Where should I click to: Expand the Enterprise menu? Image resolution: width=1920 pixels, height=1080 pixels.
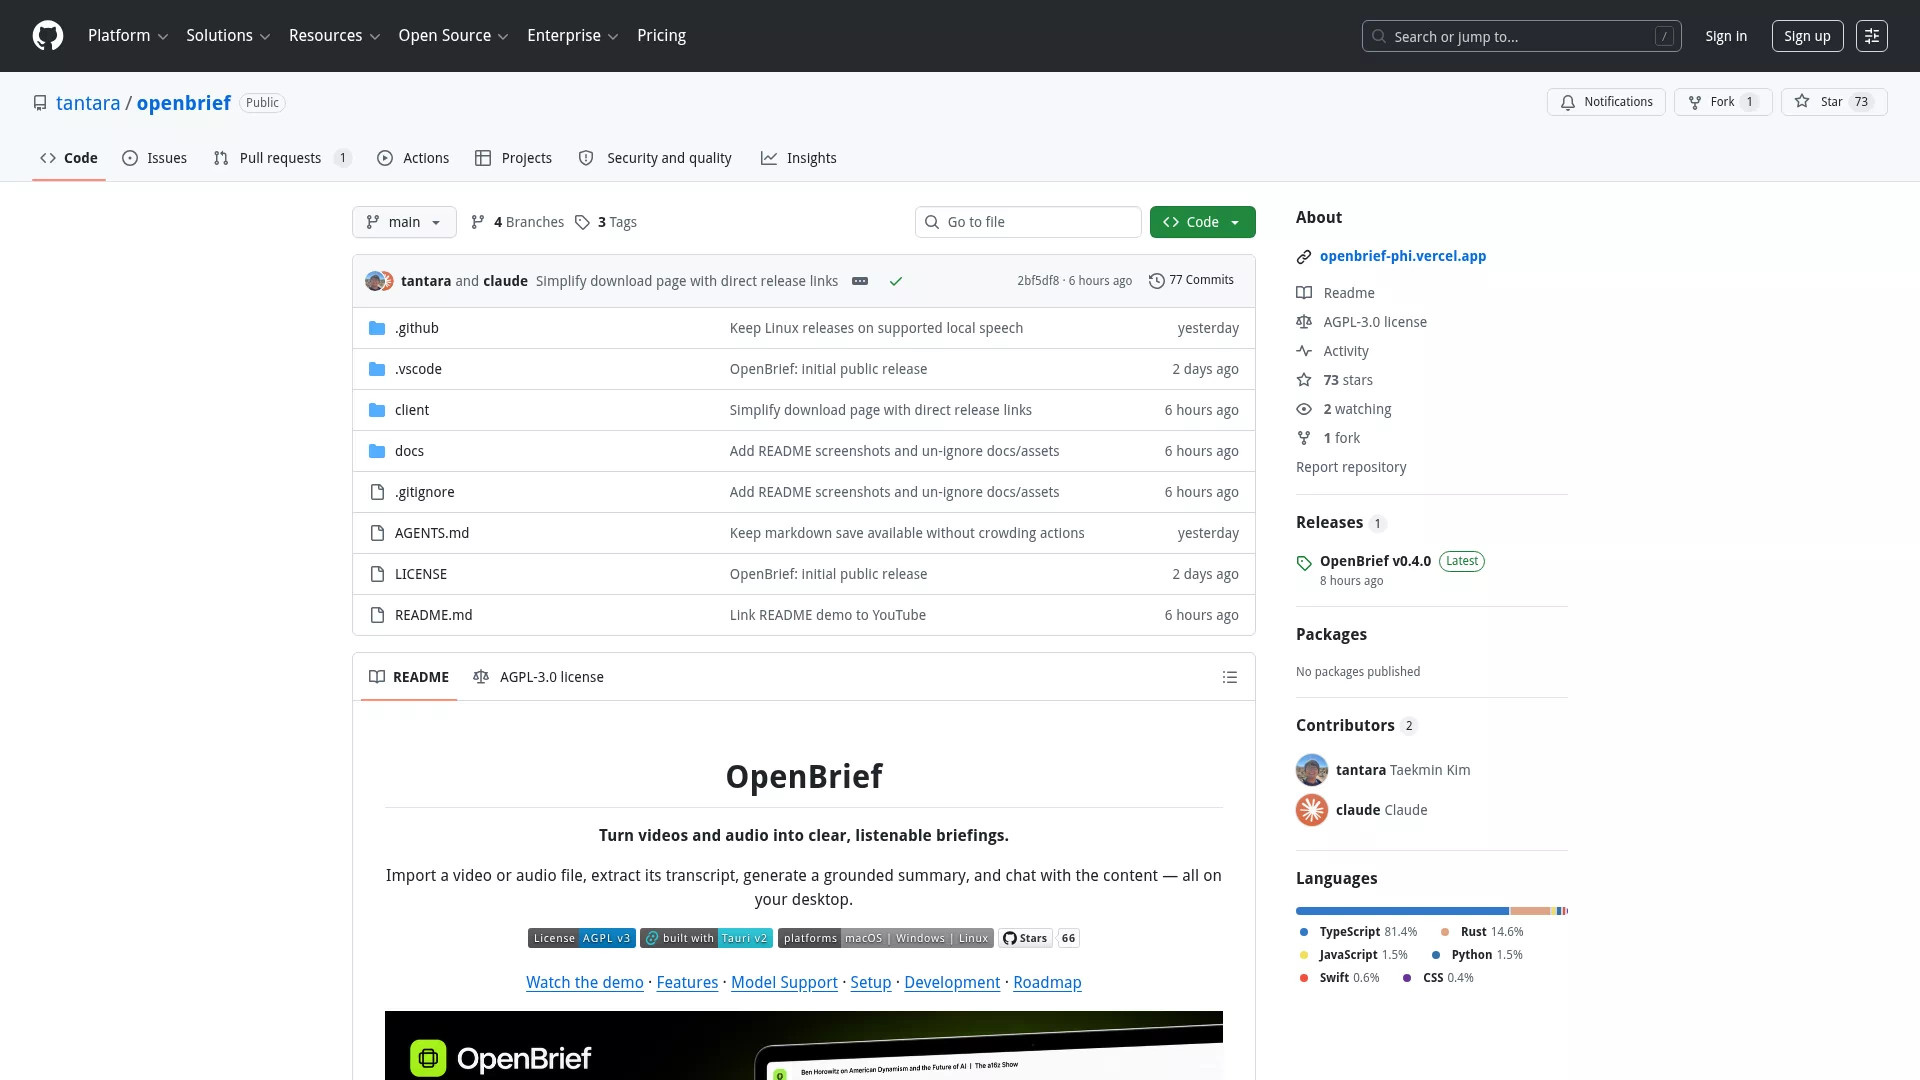[x=572, y=36]
